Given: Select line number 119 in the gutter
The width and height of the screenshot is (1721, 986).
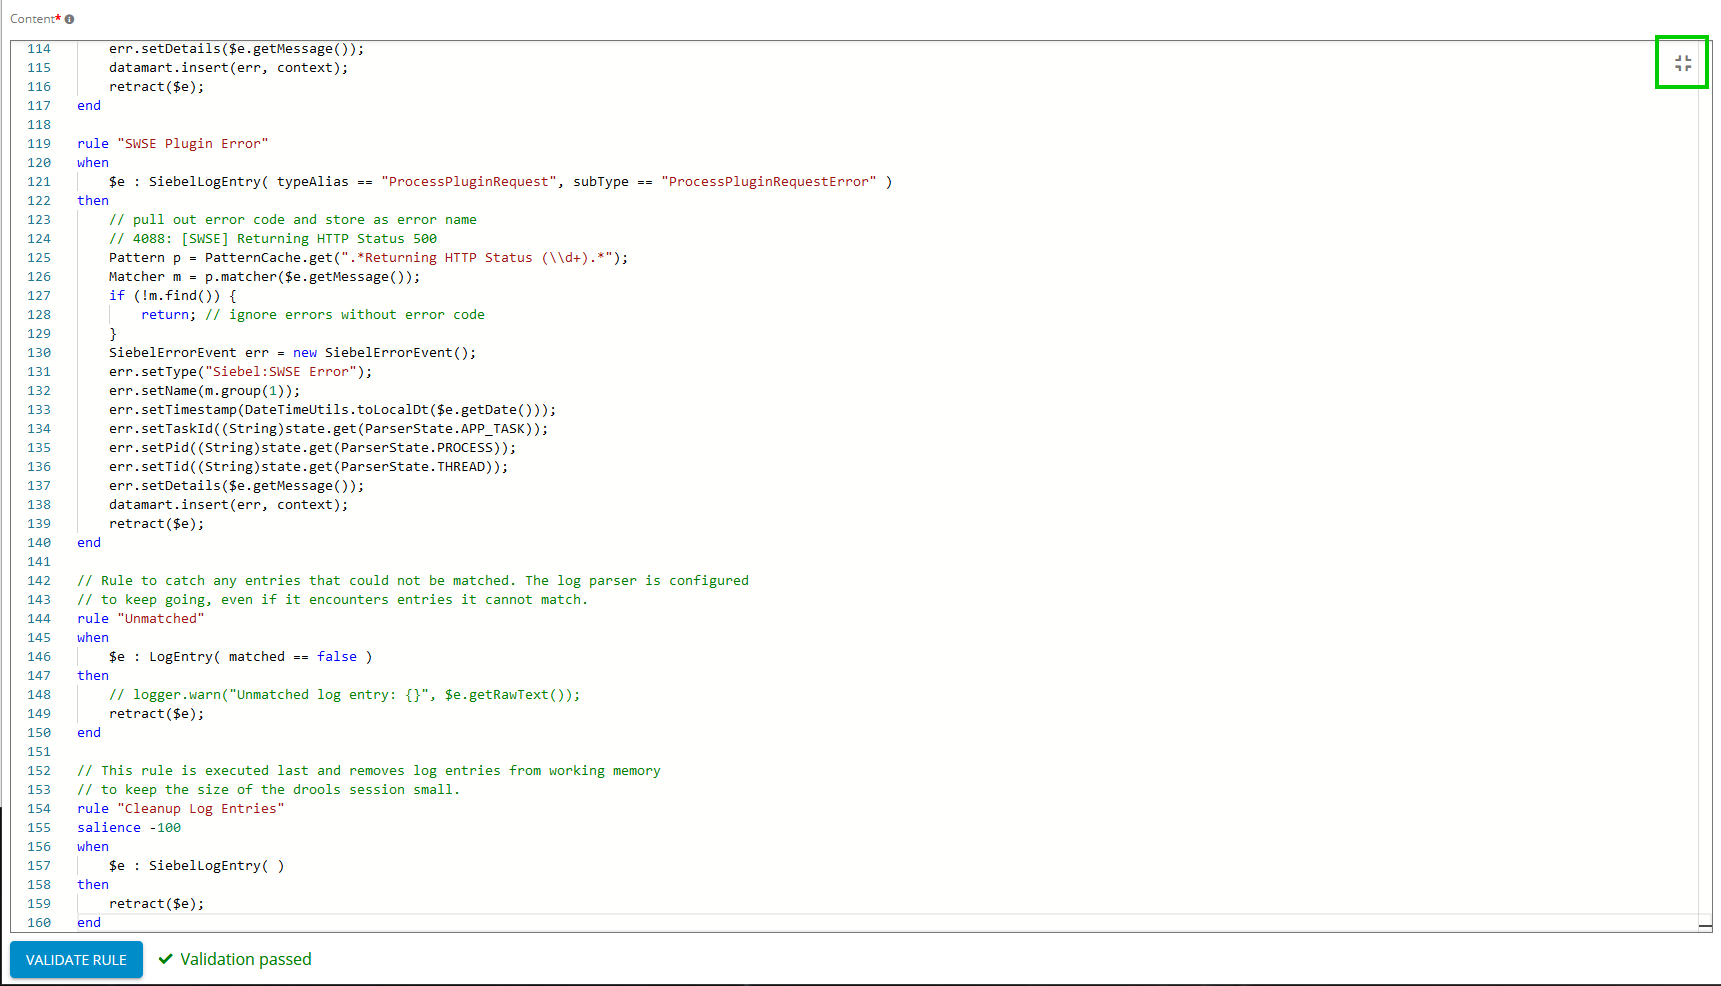Looking at the screenshot, I should click(x=39, y=144).
